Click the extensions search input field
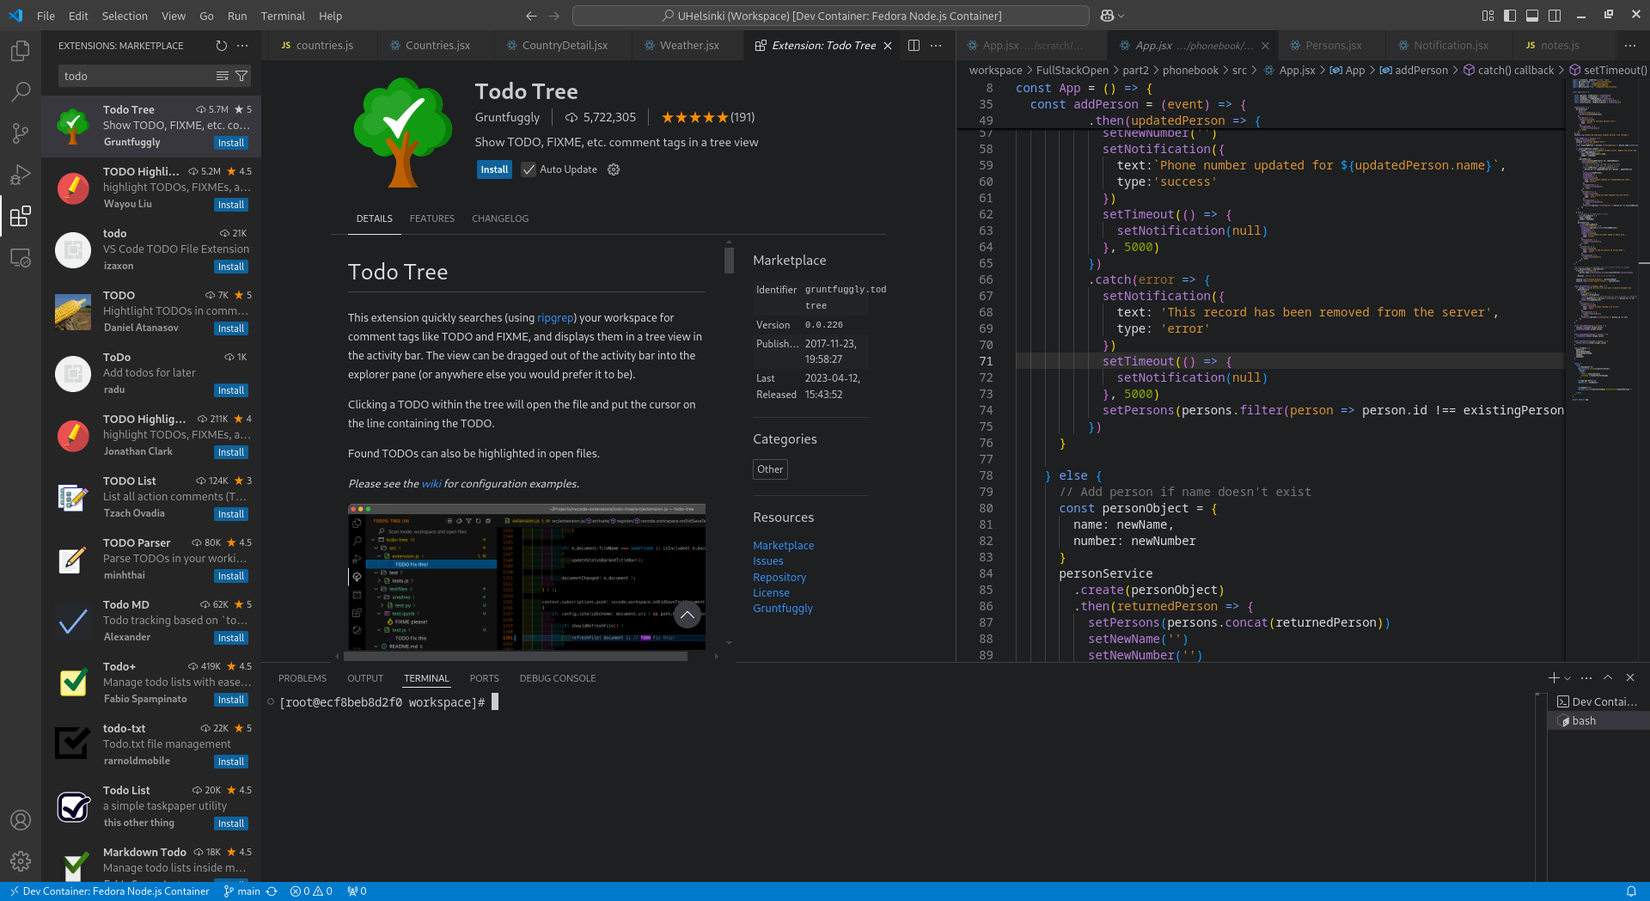Viewport: 1650px width, 901px height. (x=140, y=75)
